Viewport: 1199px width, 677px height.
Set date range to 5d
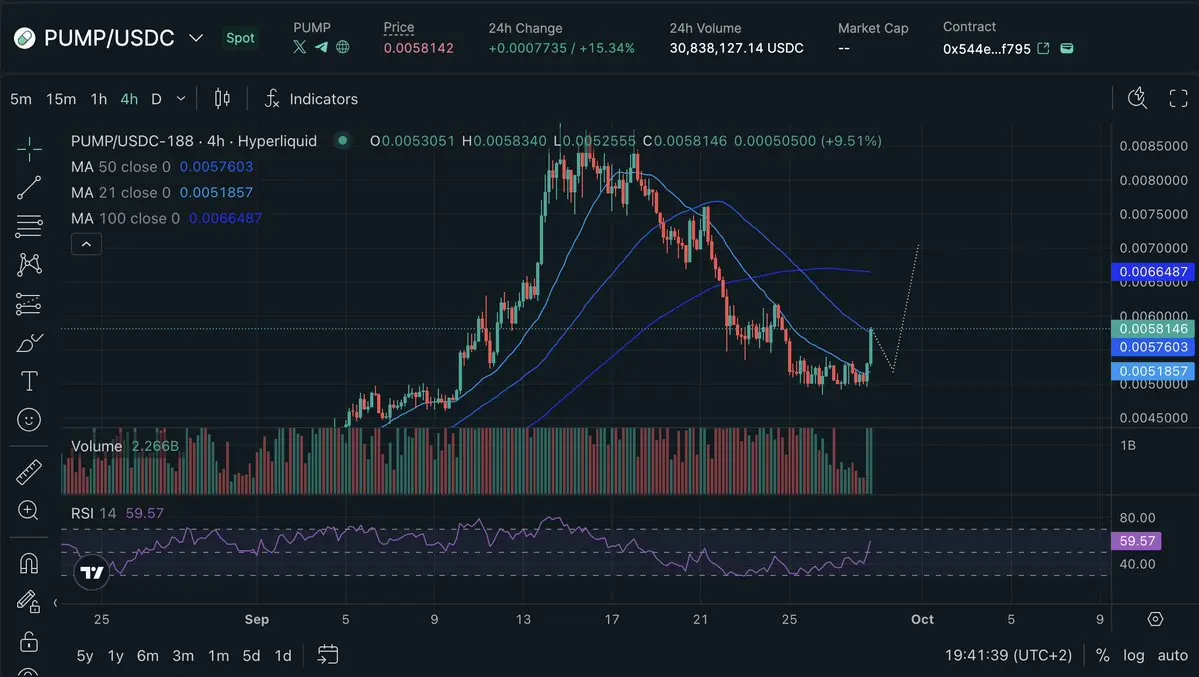(252, 656)
